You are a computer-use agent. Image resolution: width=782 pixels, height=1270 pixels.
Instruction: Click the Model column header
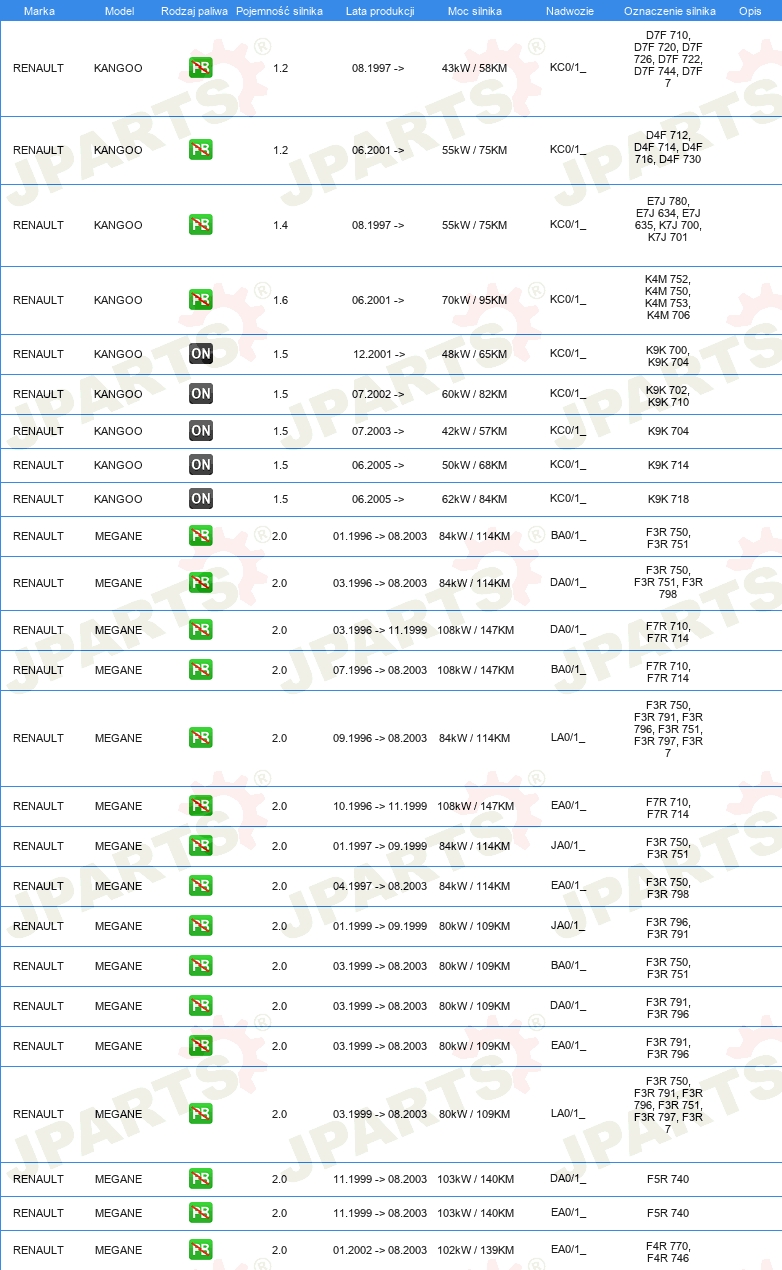pos(119,11)
